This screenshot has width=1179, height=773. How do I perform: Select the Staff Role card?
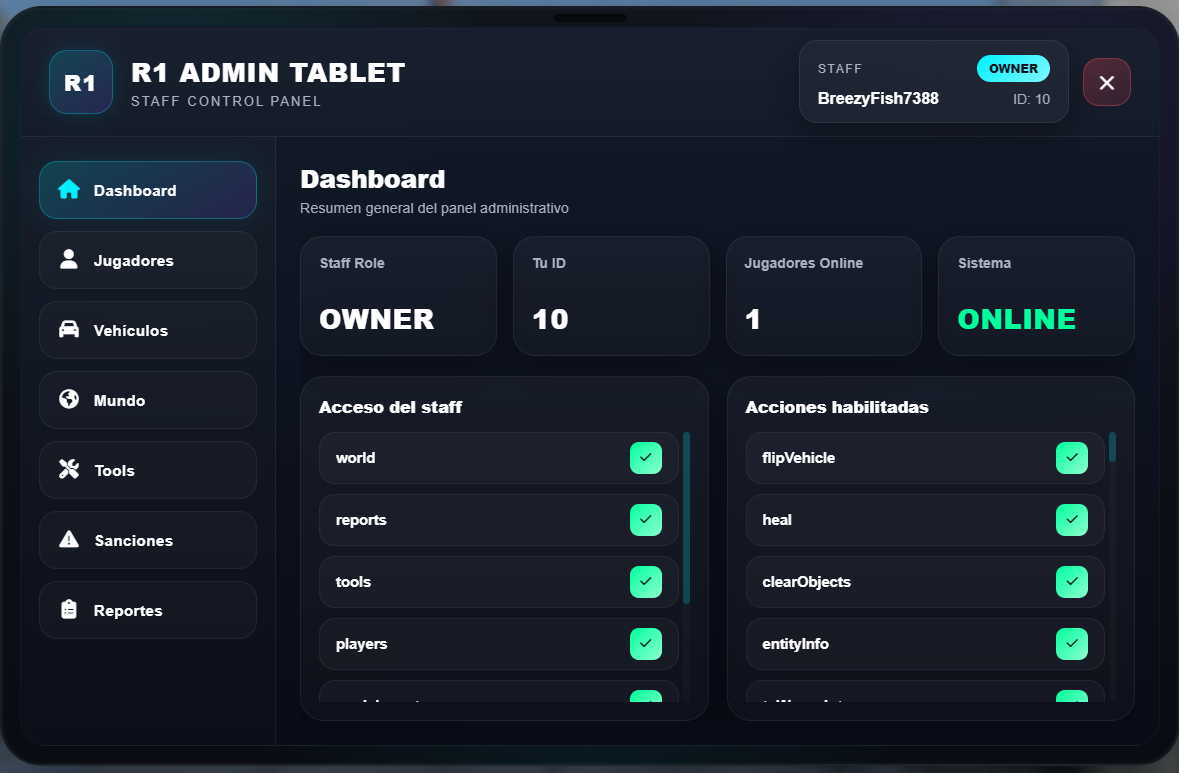click(x=399, y=296)
